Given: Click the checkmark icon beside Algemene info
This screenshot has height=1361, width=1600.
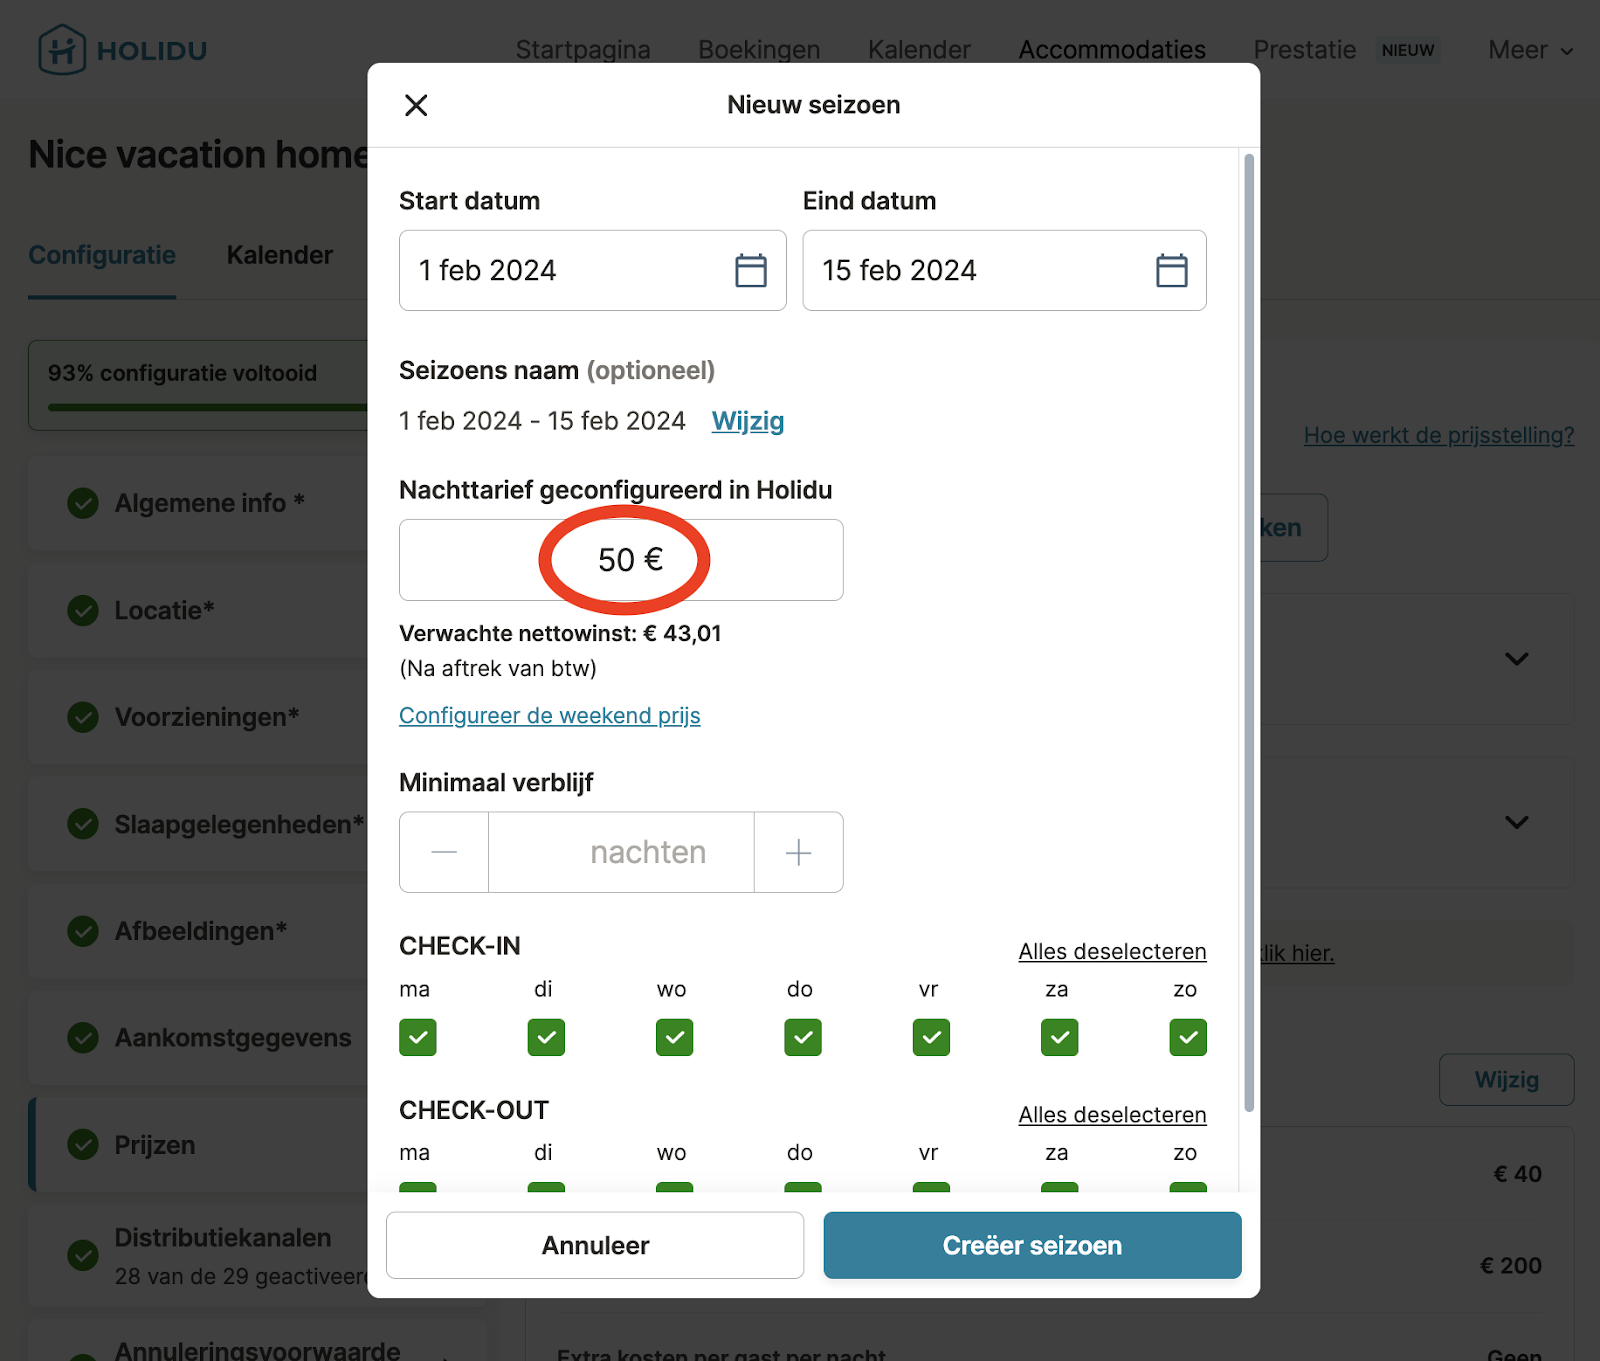Looking at the screenshot, I should point(83,503).
